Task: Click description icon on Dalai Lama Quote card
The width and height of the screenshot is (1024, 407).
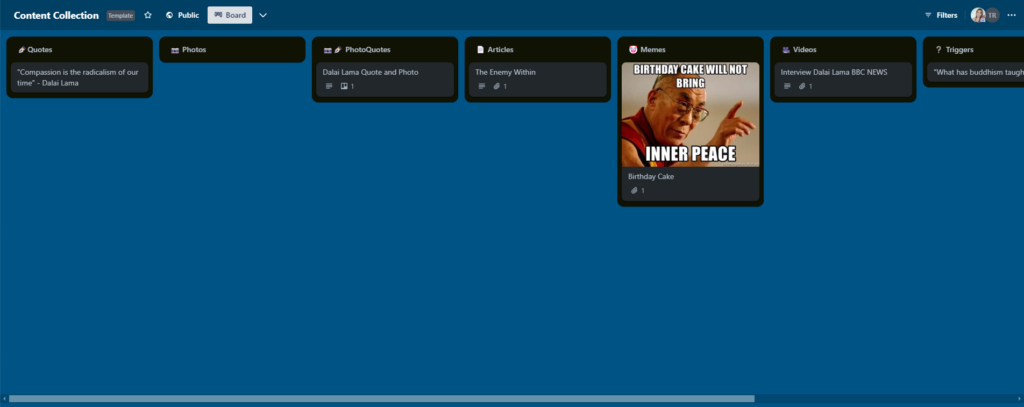Action: pyautogui.click(x=328, y=86)
